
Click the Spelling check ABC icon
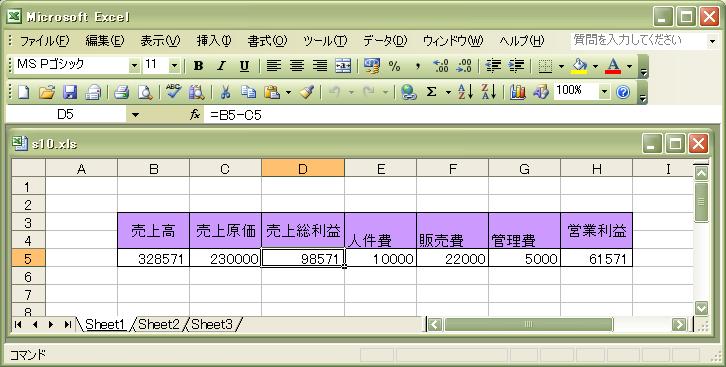[x=174, y=92]
